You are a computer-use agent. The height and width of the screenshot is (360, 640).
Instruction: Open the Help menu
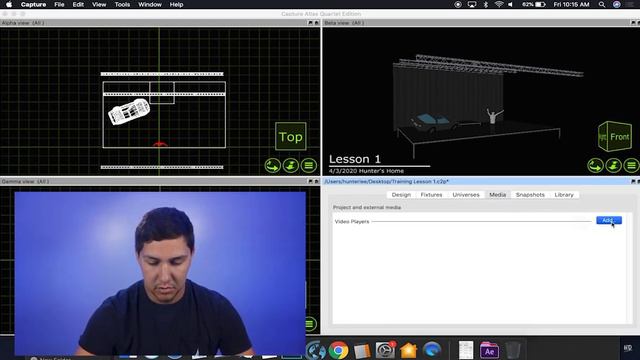[176, 4]
